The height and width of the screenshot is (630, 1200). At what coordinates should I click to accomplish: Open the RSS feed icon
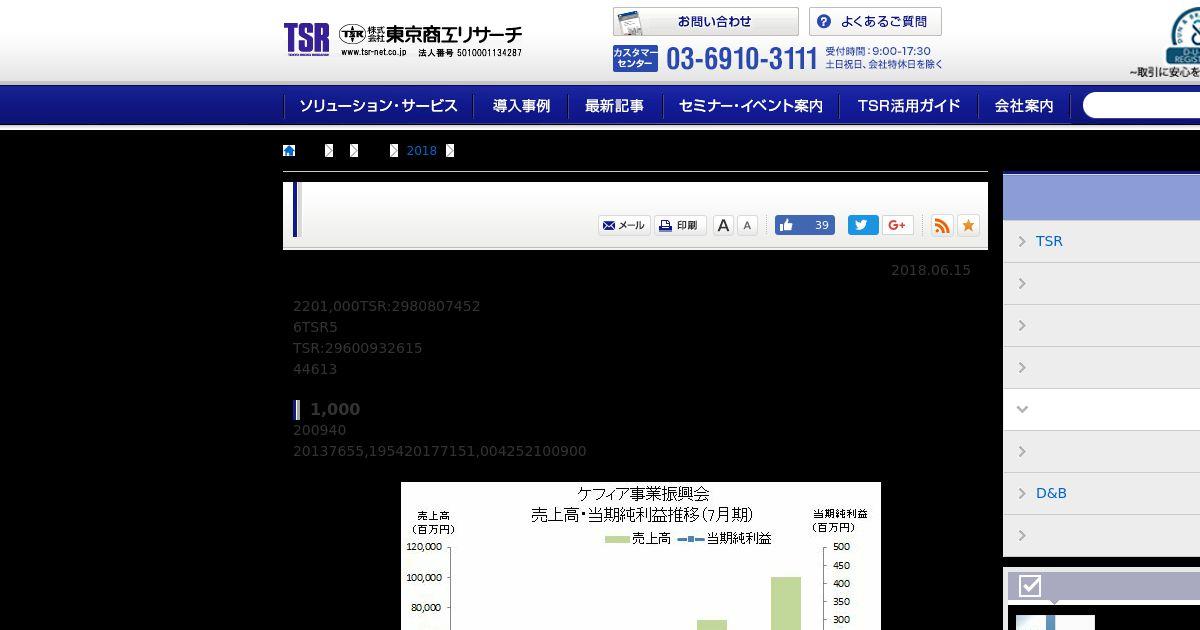[942, 225]
